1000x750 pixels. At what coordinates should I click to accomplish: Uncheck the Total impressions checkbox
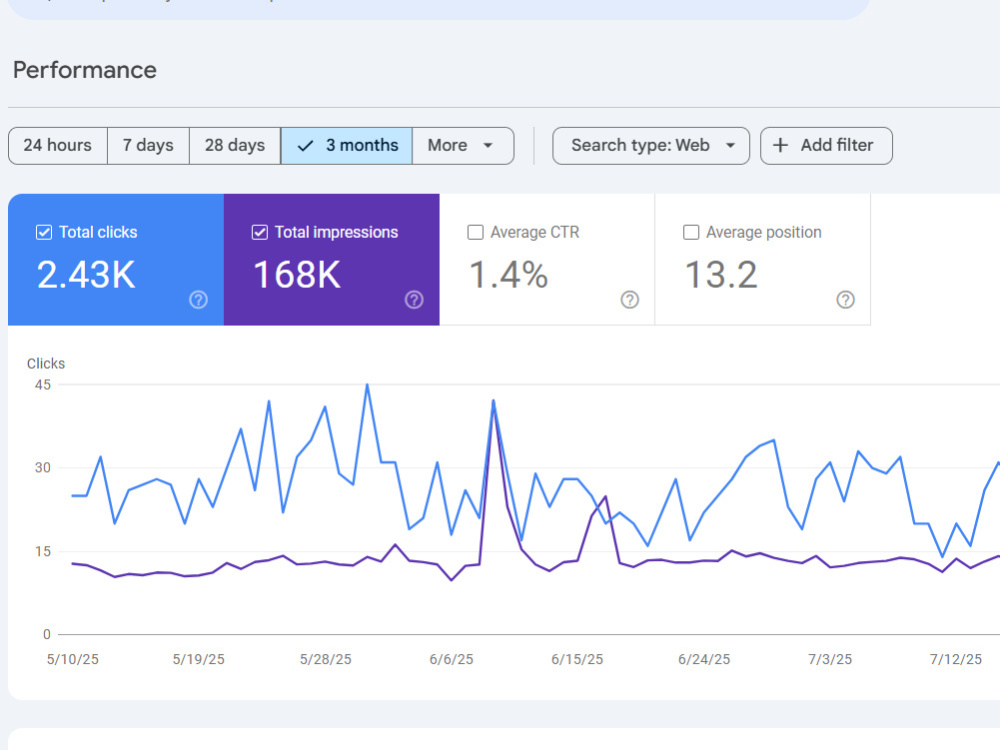260,232
